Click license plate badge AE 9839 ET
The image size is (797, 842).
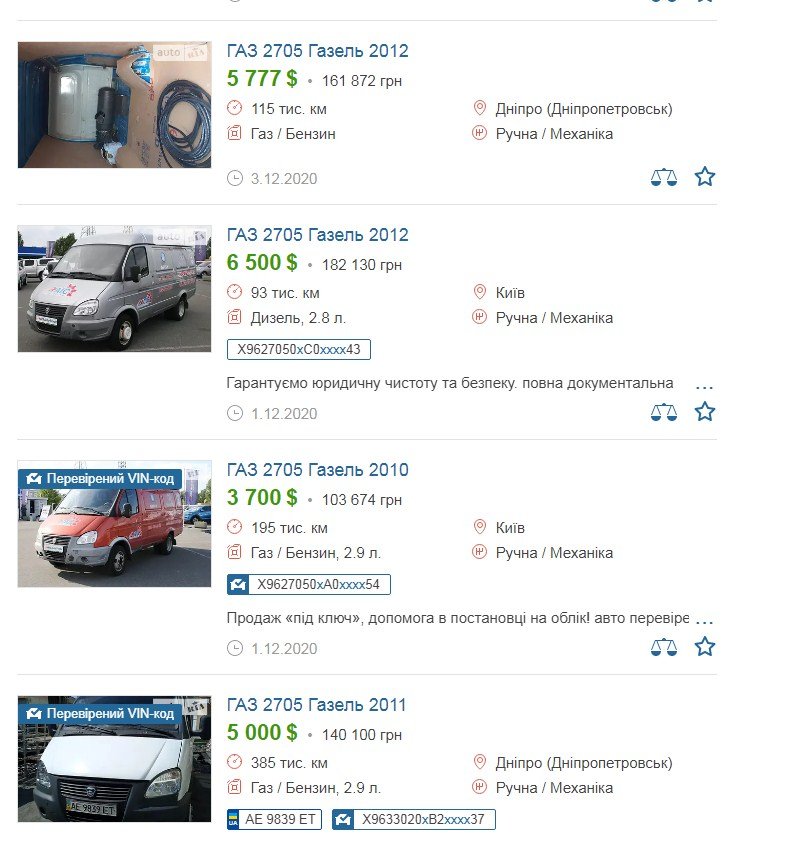[274, 819]
